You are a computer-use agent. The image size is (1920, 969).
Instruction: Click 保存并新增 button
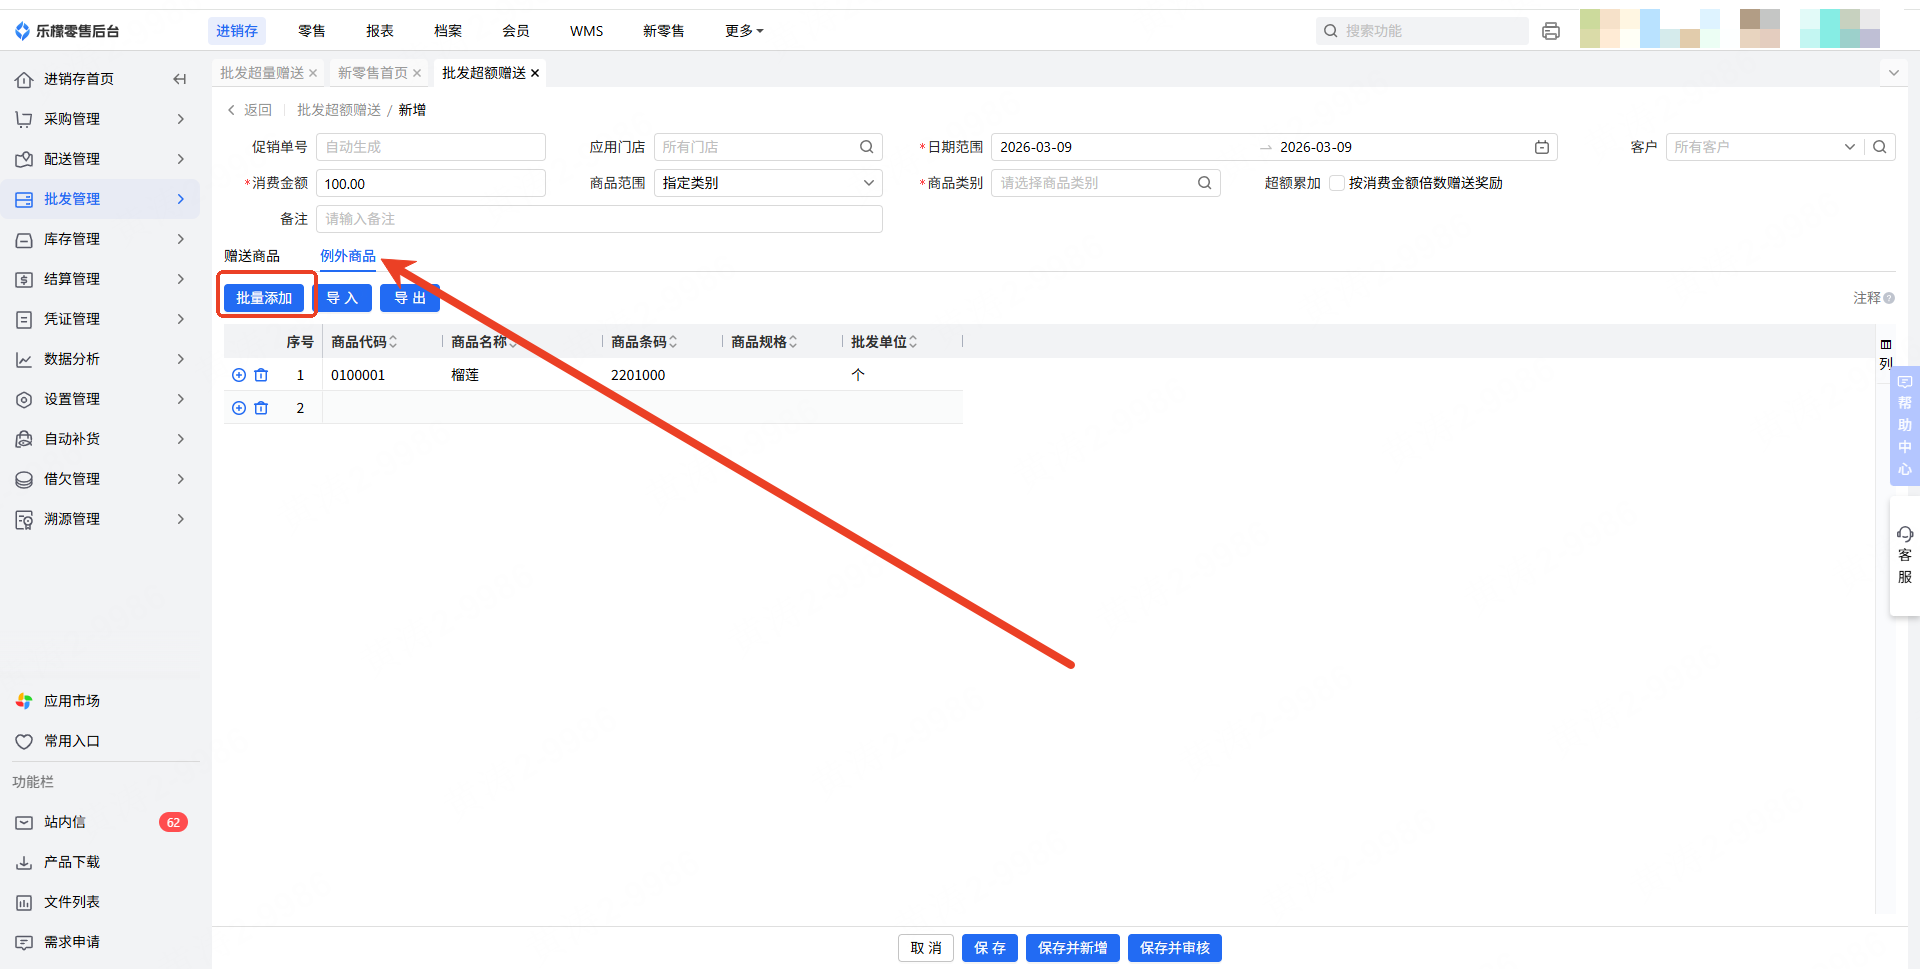pyautogui.click(x=1073, y=948)
